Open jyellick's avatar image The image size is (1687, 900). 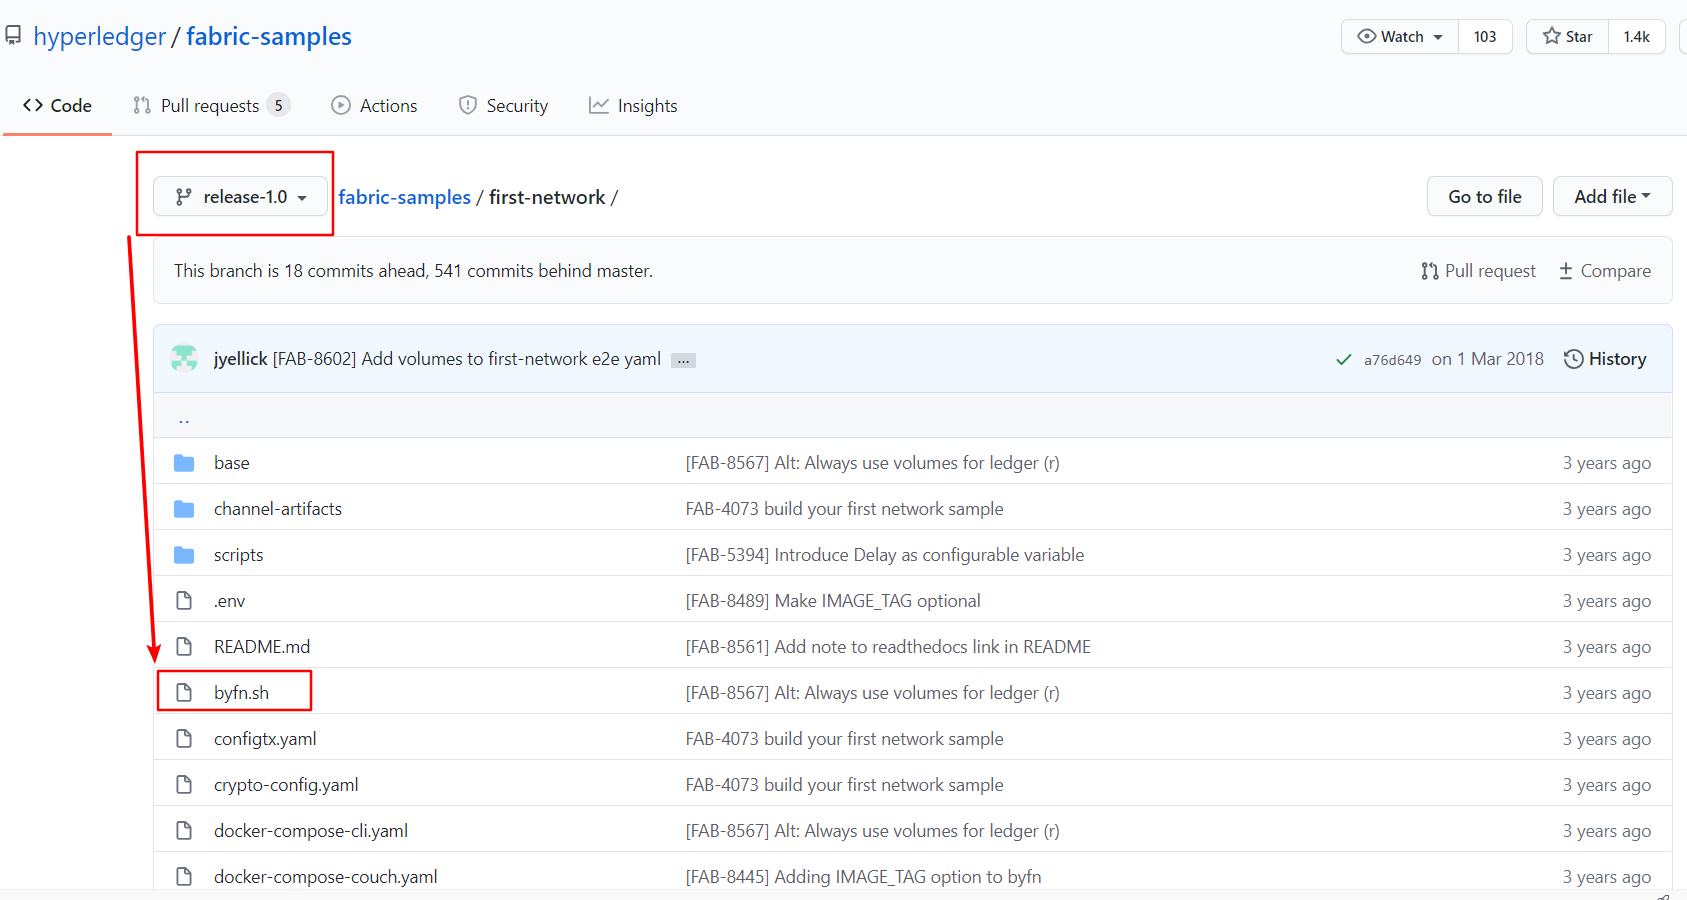coord(184,358)
